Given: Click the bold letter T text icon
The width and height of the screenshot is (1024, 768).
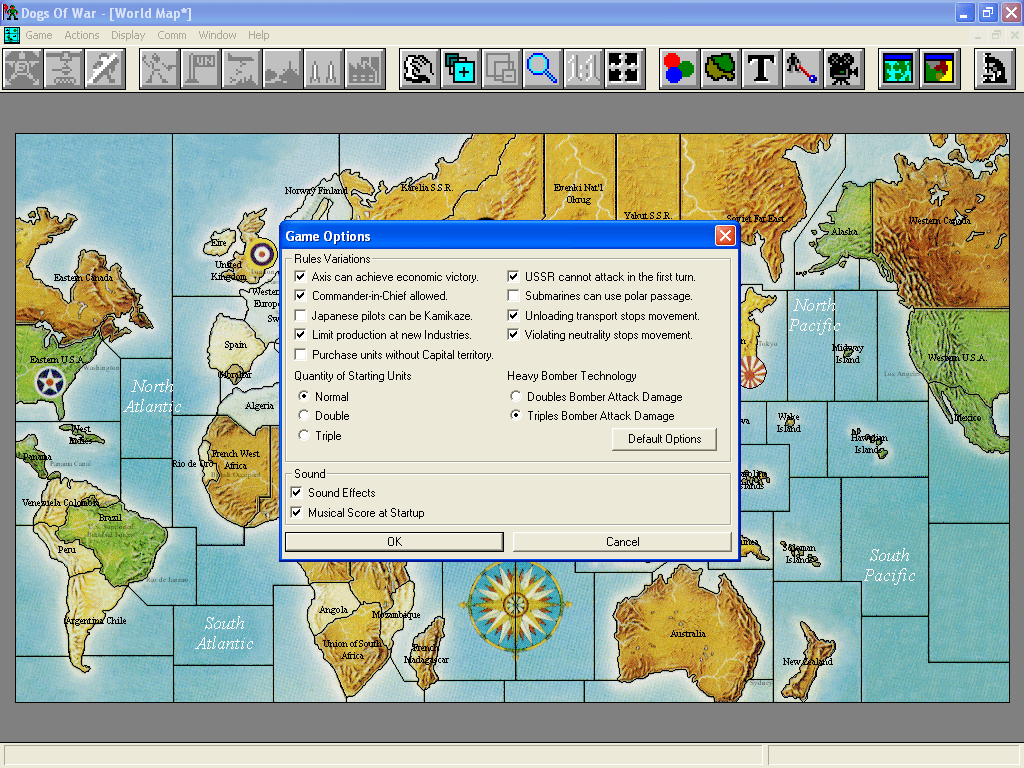Looking at the screenshot, I should click(761, 69).
